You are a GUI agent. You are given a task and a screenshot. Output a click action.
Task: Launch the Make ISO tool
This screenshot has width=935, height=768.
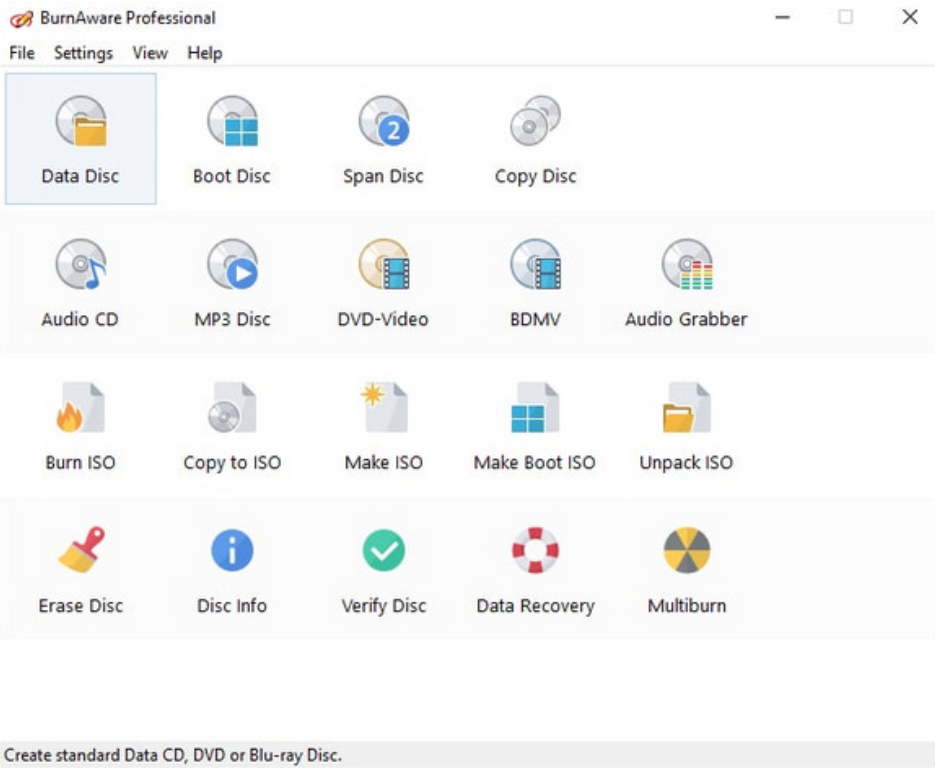pyautogui.click(x=383, y=426)
